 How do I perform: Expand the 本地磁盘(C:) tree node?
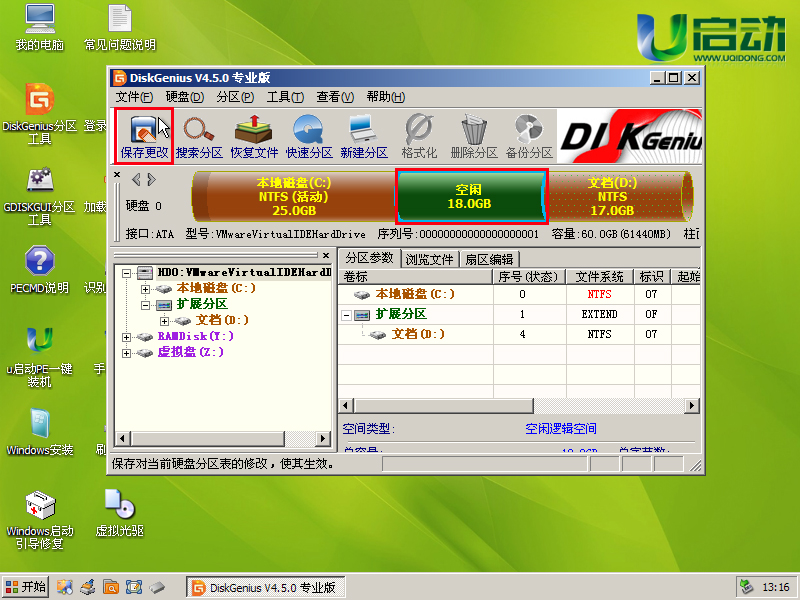(x=146, y=289)
